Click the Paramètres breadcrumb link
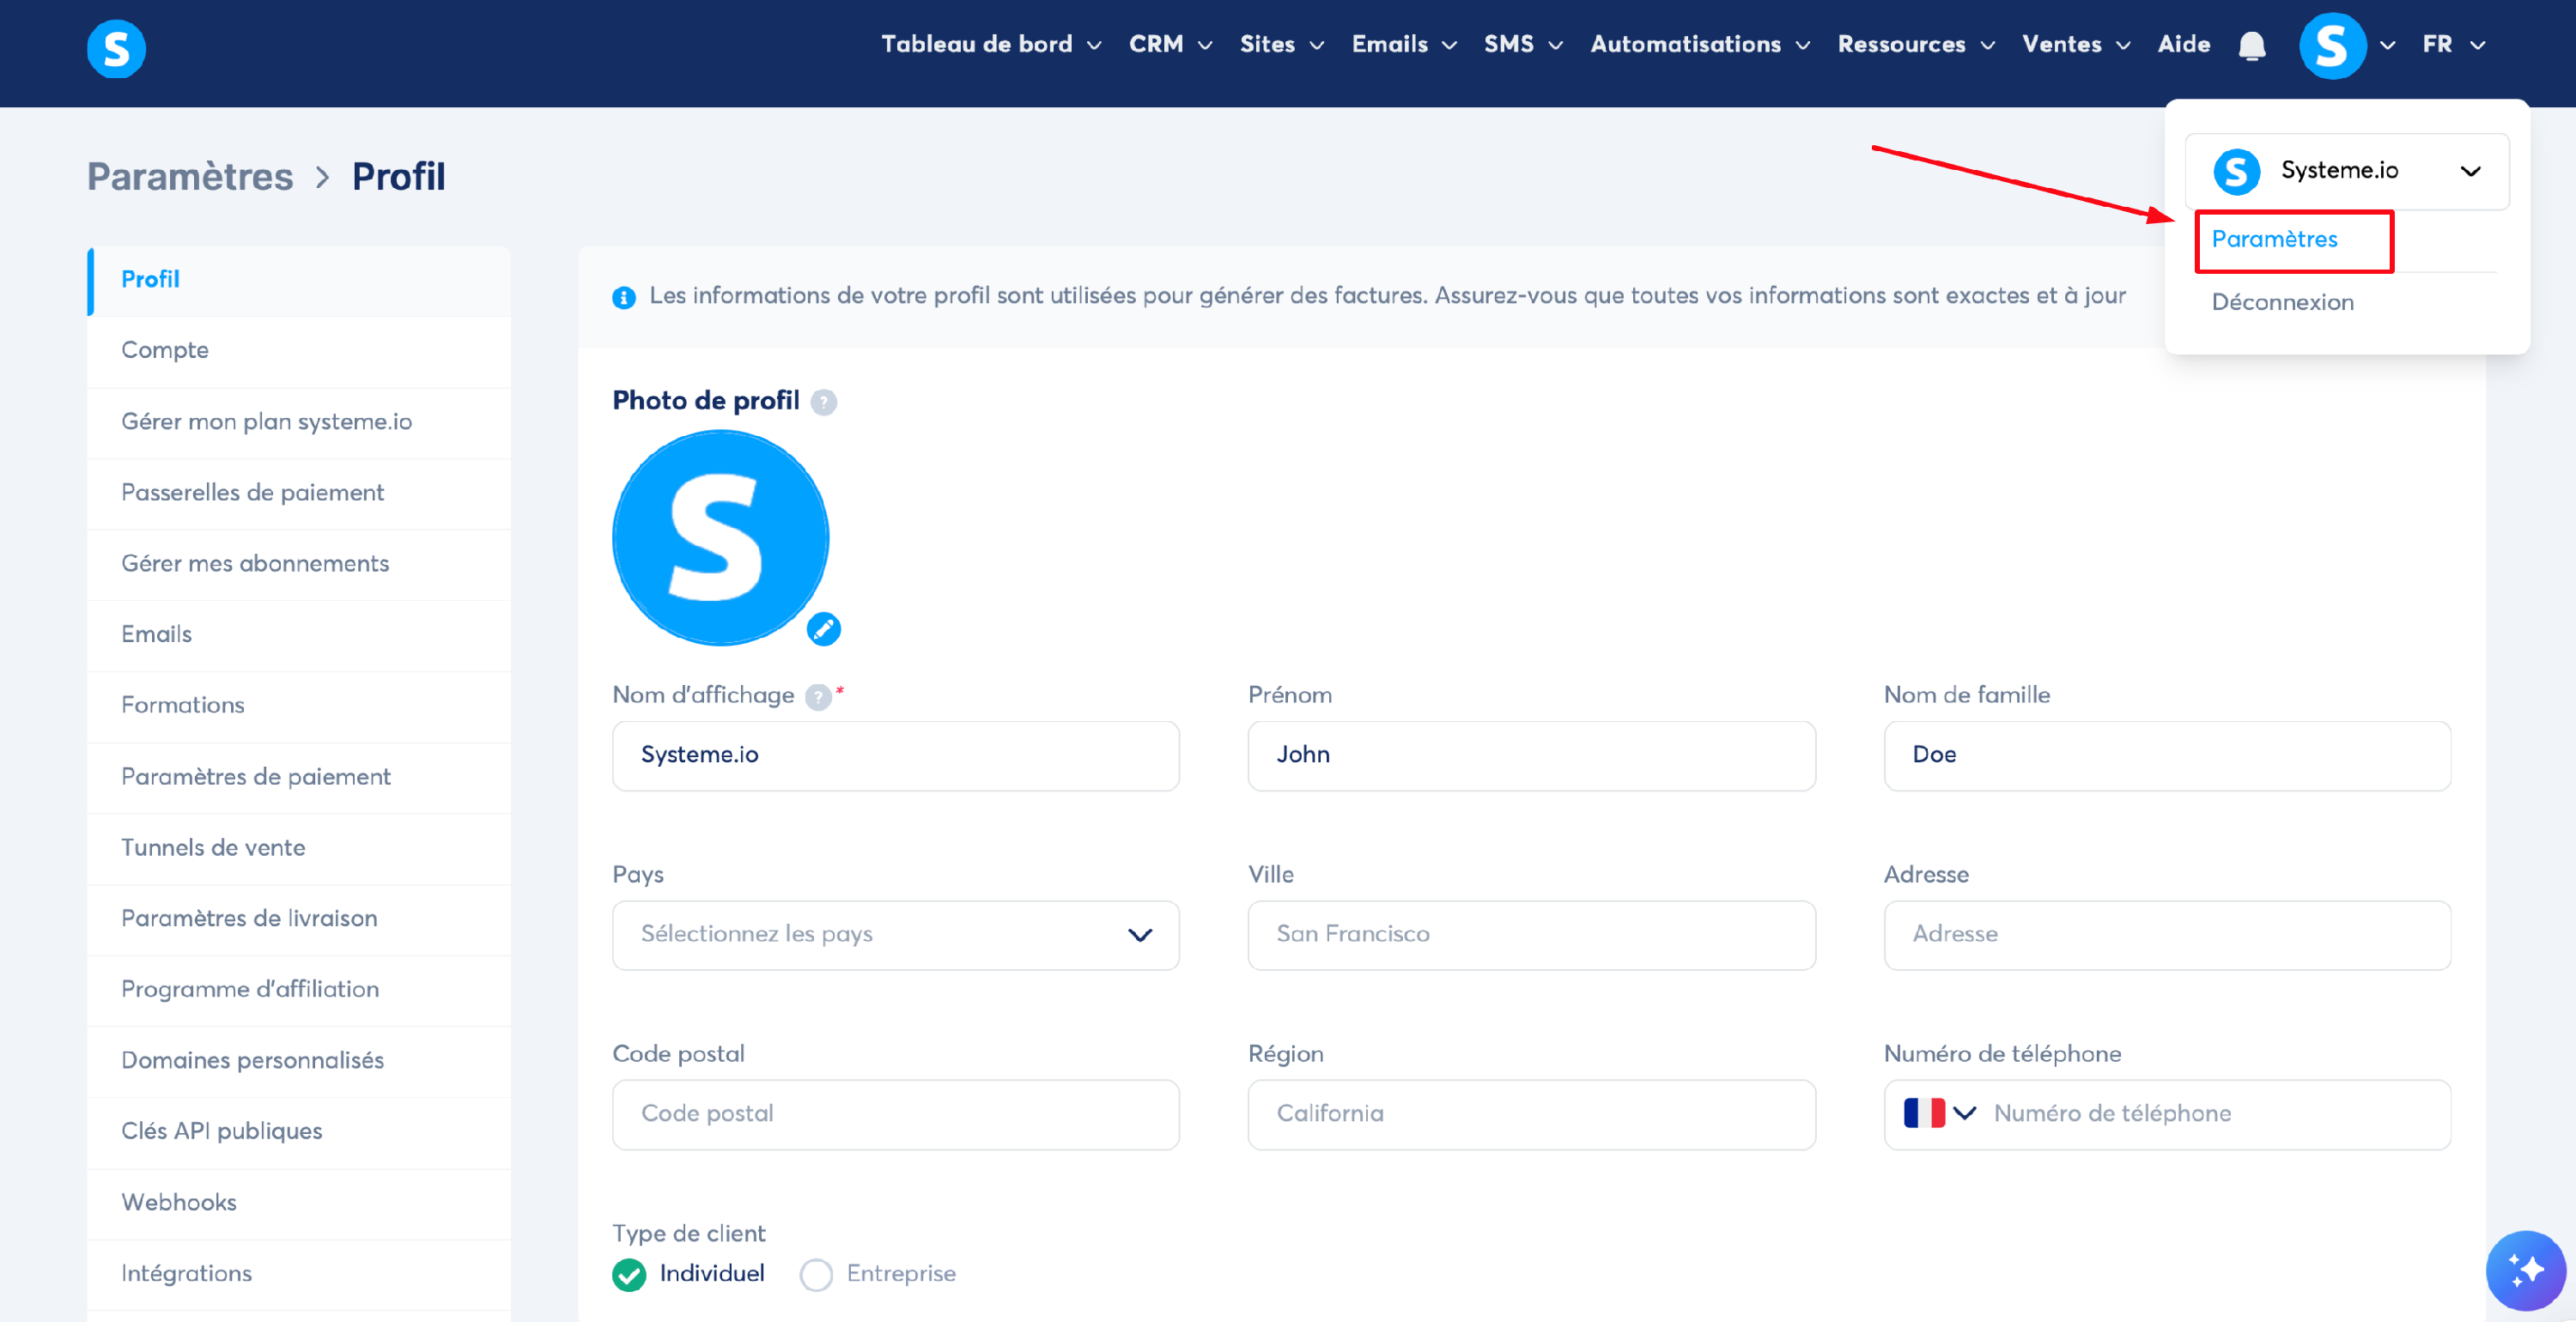Image resolution: width=2576 pixels, height=1322 pixels. (x=190, y=177)
